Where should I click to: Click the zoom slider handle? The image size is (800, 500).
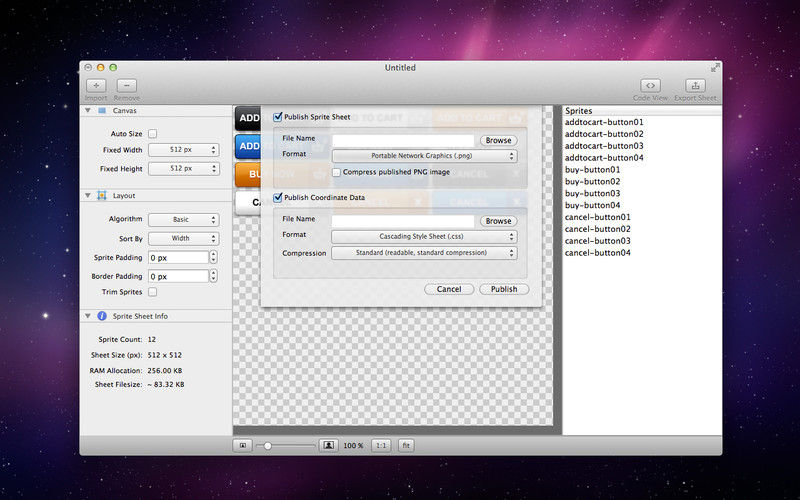(x=267, y=446)
